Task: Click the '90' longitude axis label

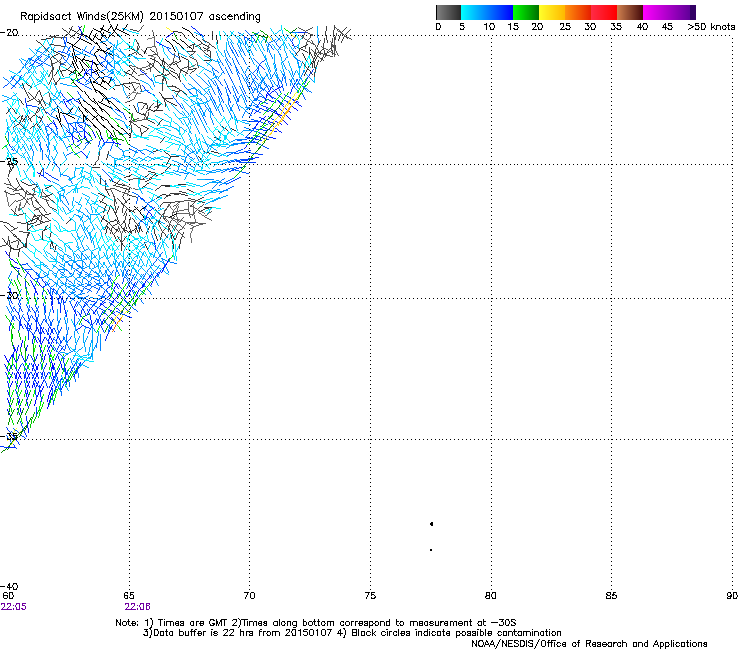Action: (732, 596)
